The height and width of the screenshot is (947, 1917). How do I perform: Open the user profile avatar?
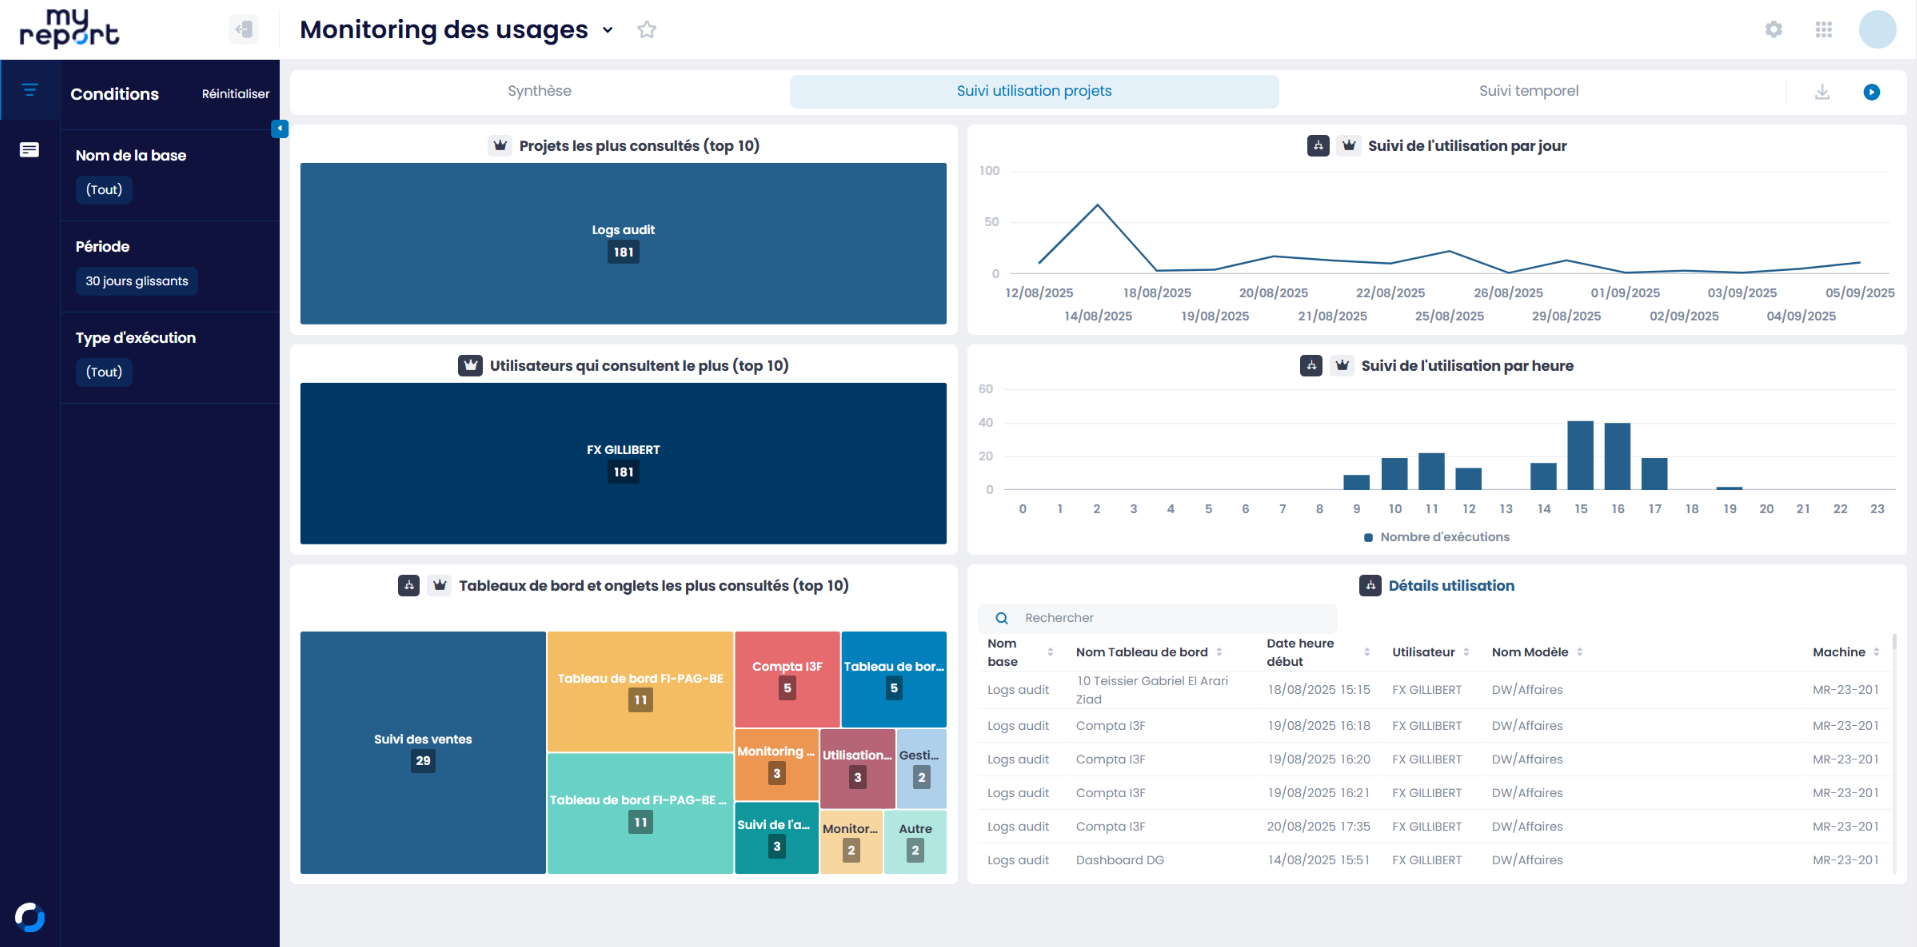pyautogui.click(x=1877, y=30)
